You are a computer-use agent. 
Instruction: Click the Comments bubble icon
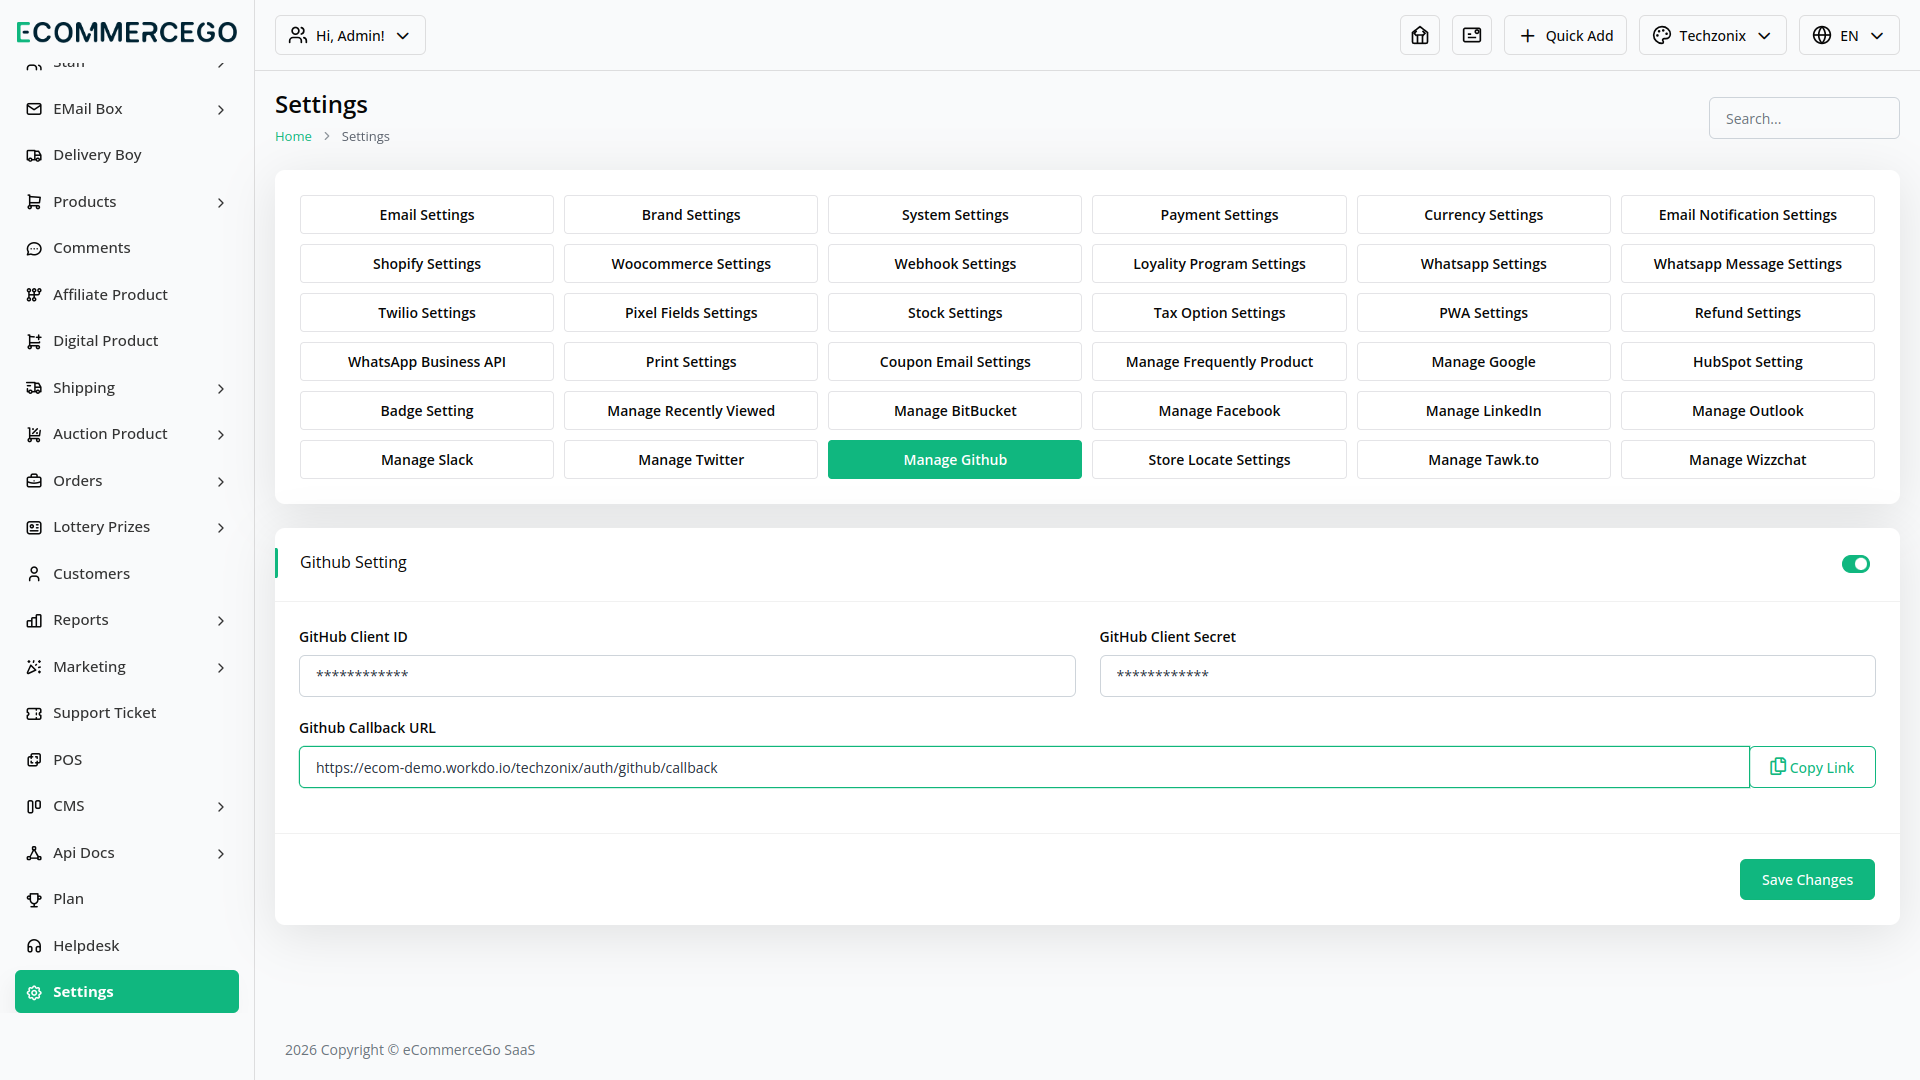34,248
